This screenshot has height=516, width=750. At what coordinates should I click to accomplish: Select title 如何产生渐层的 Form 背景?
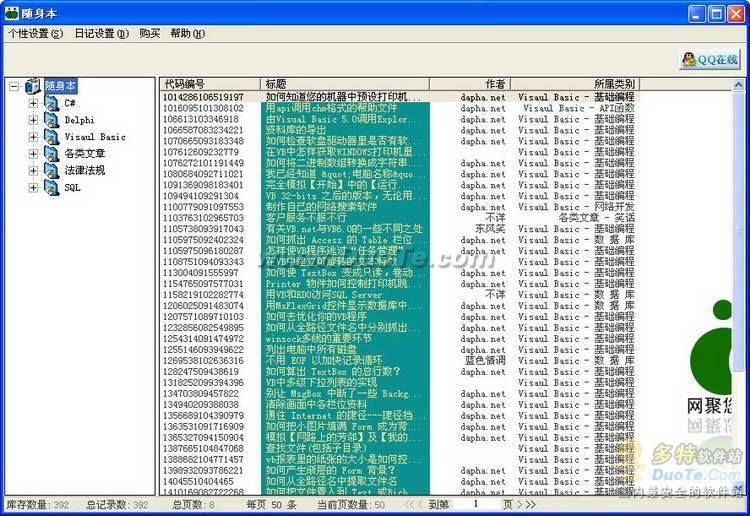[331, 471]
